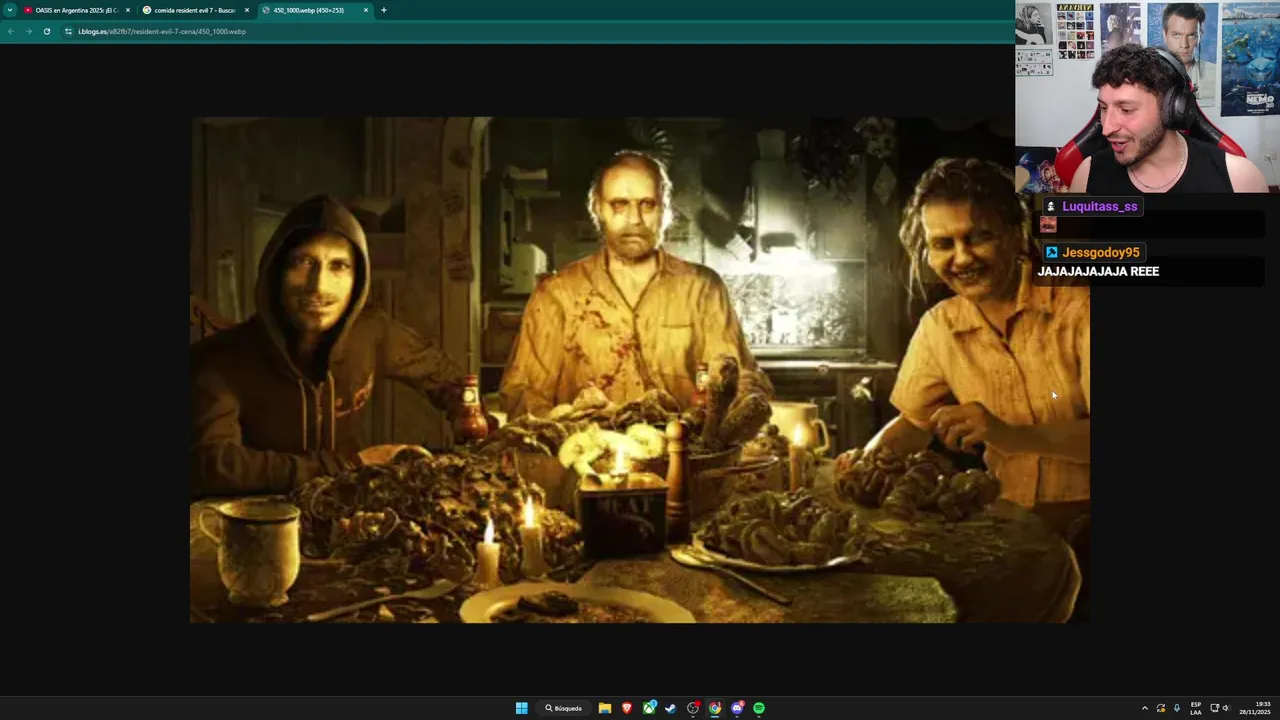
Task: Click the Luquitass_ss chat username
Action: click(1100, 206)
